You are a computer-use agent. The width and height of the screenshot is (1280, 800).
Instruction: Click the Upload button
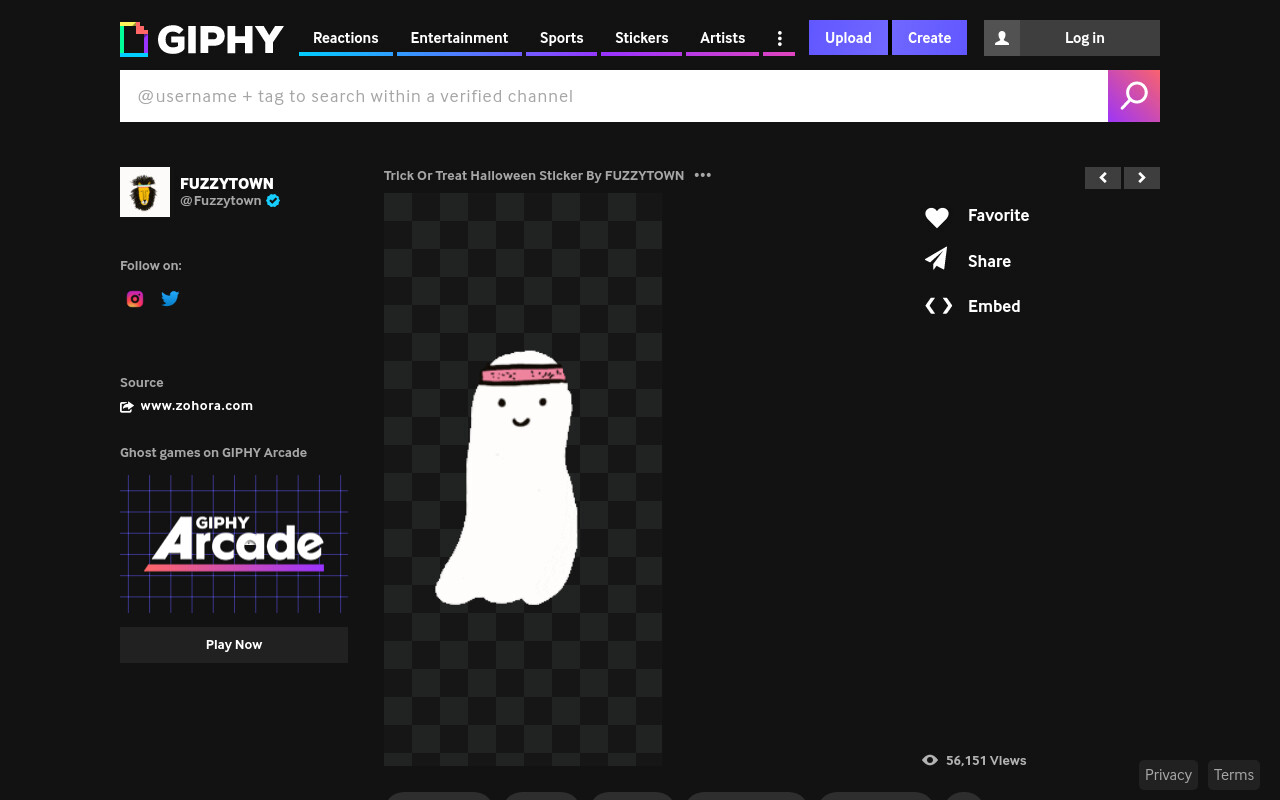tap(848, 38)
